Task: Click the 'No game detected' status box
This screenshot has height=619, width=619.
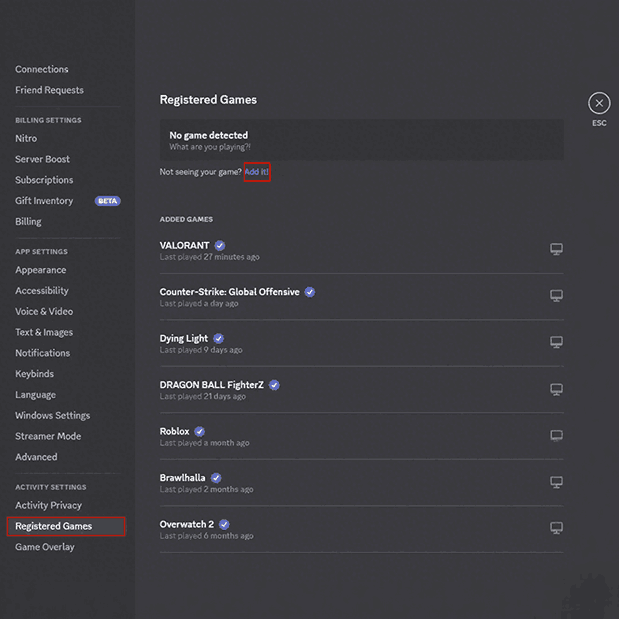Action: [x=361, y=140]
